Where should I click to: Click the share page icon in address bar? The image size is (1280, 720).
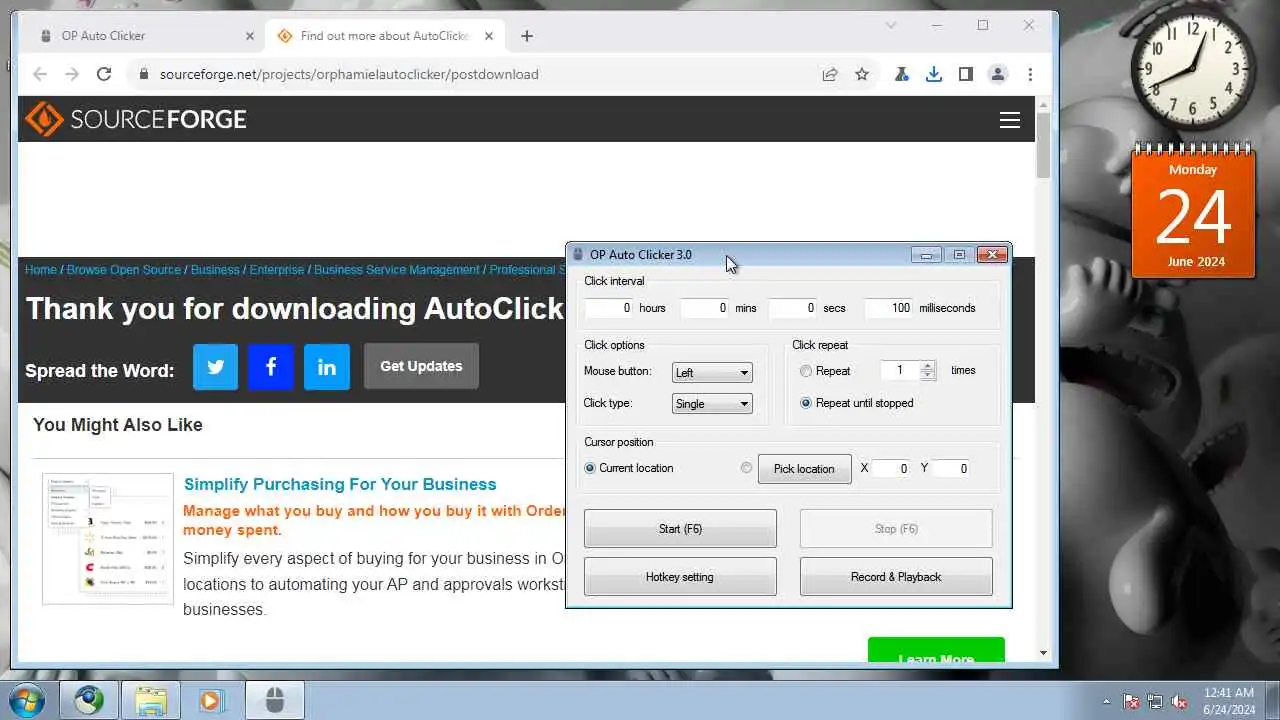[830, 74]
